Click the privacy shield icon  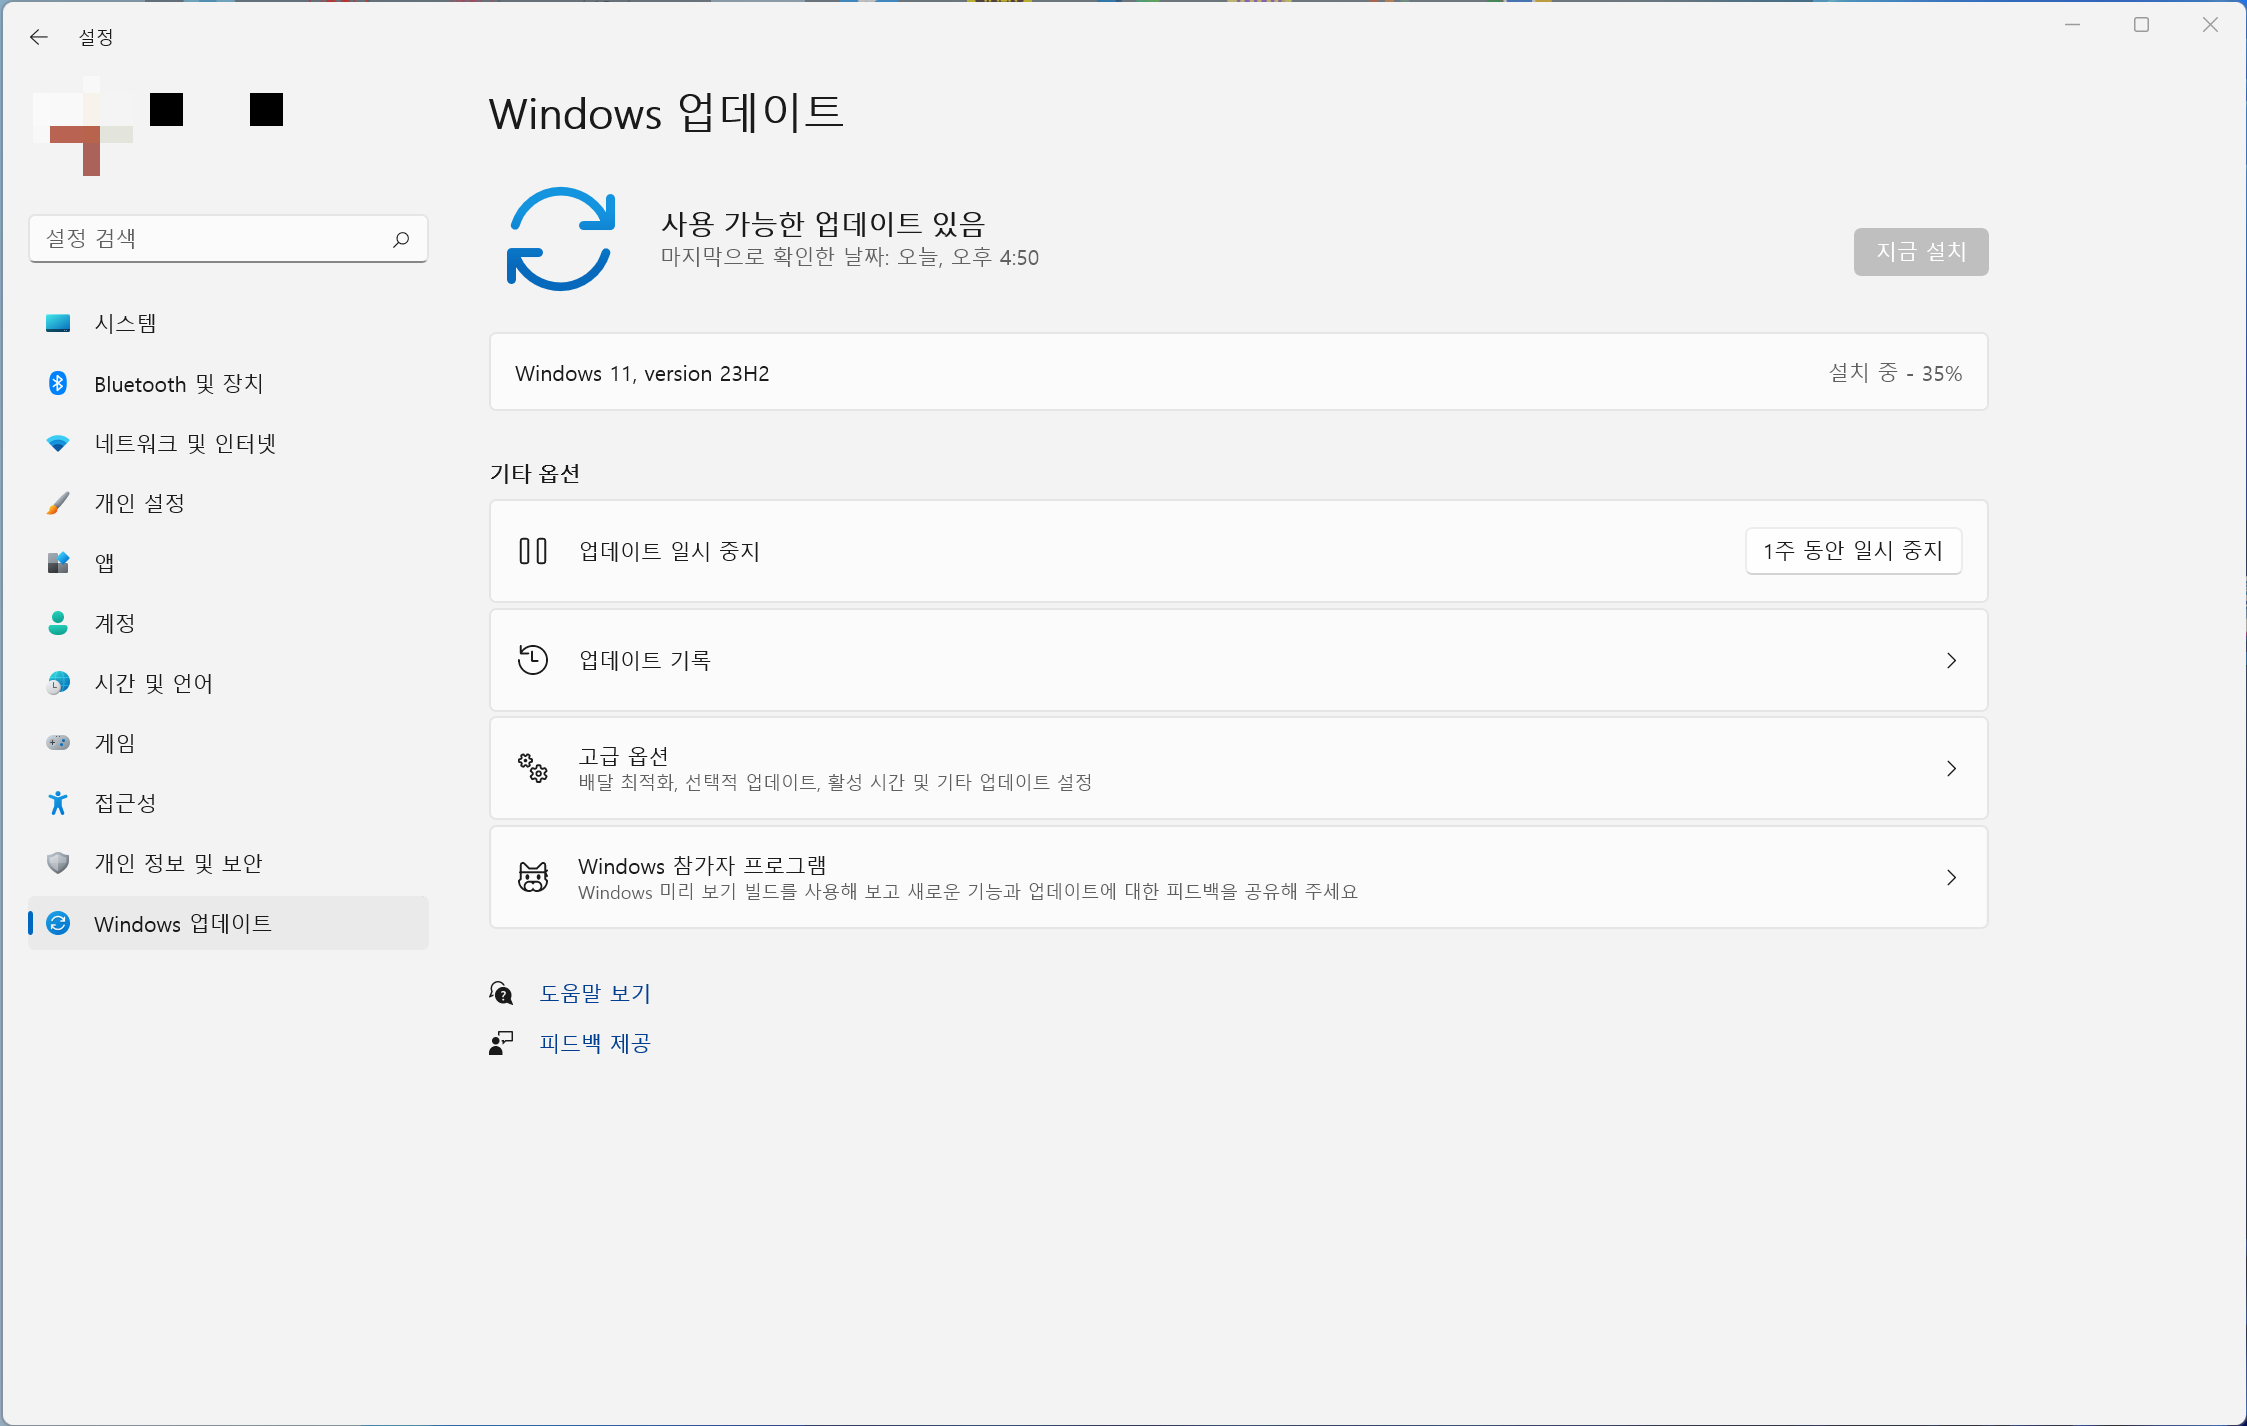(58, 863)
